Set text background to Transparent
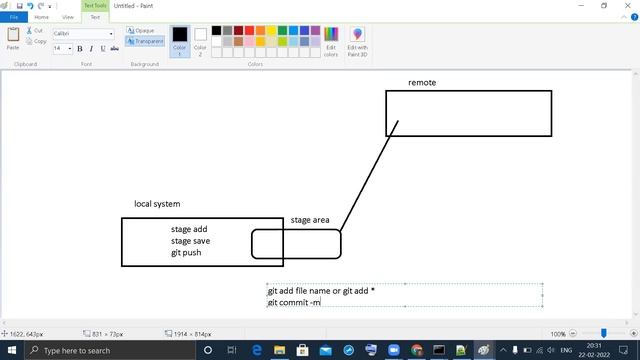640x360 pixels. click(x=145, y=41)
